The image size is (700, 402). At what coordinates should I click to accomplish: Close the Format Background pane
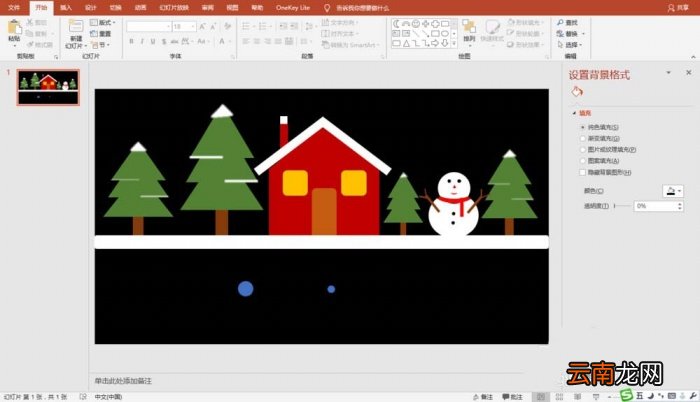pos(688,72)
